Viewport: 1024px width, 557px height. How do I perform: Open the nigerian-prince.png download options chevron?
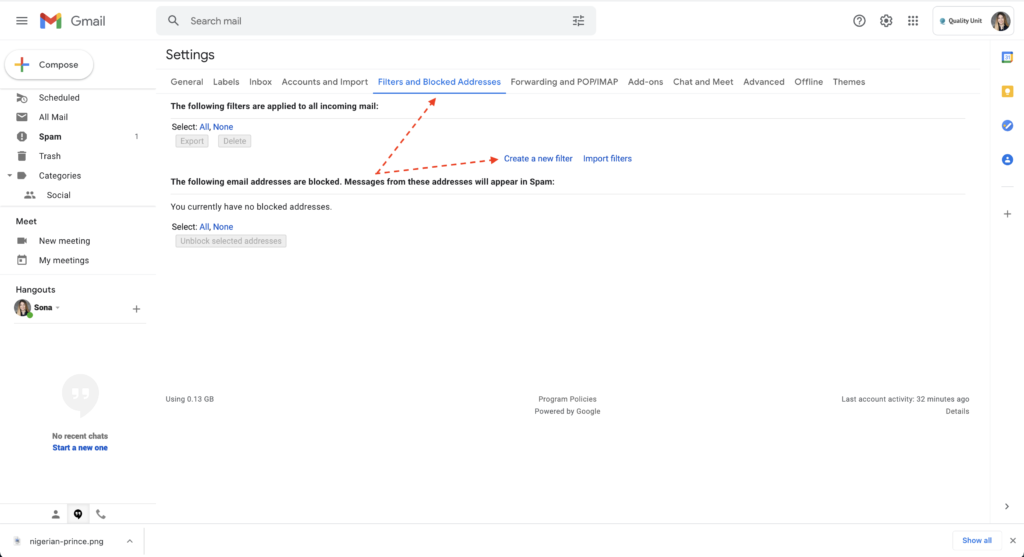click(x=129, y=541)
